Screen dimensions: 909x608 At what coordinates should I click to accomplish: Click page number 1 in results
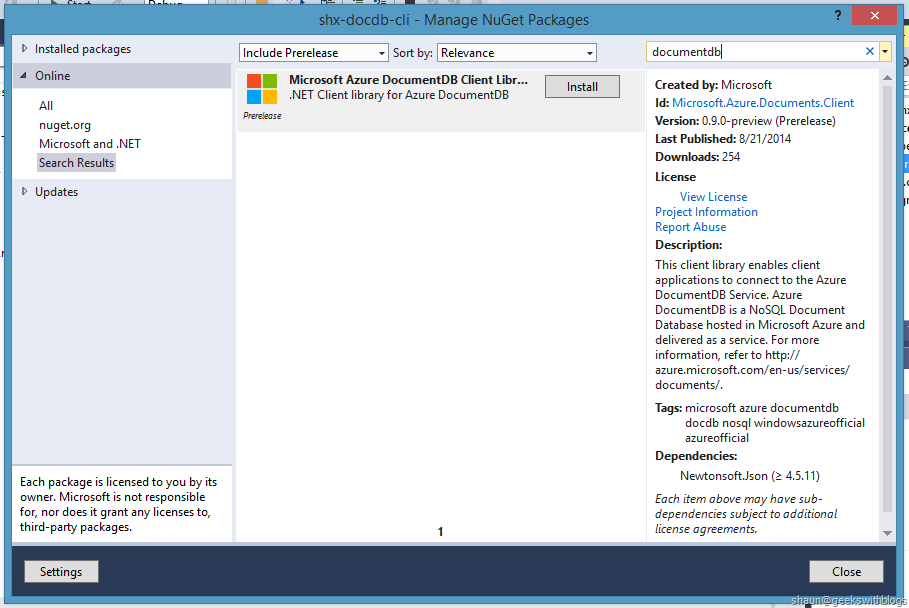coord(441,531)
